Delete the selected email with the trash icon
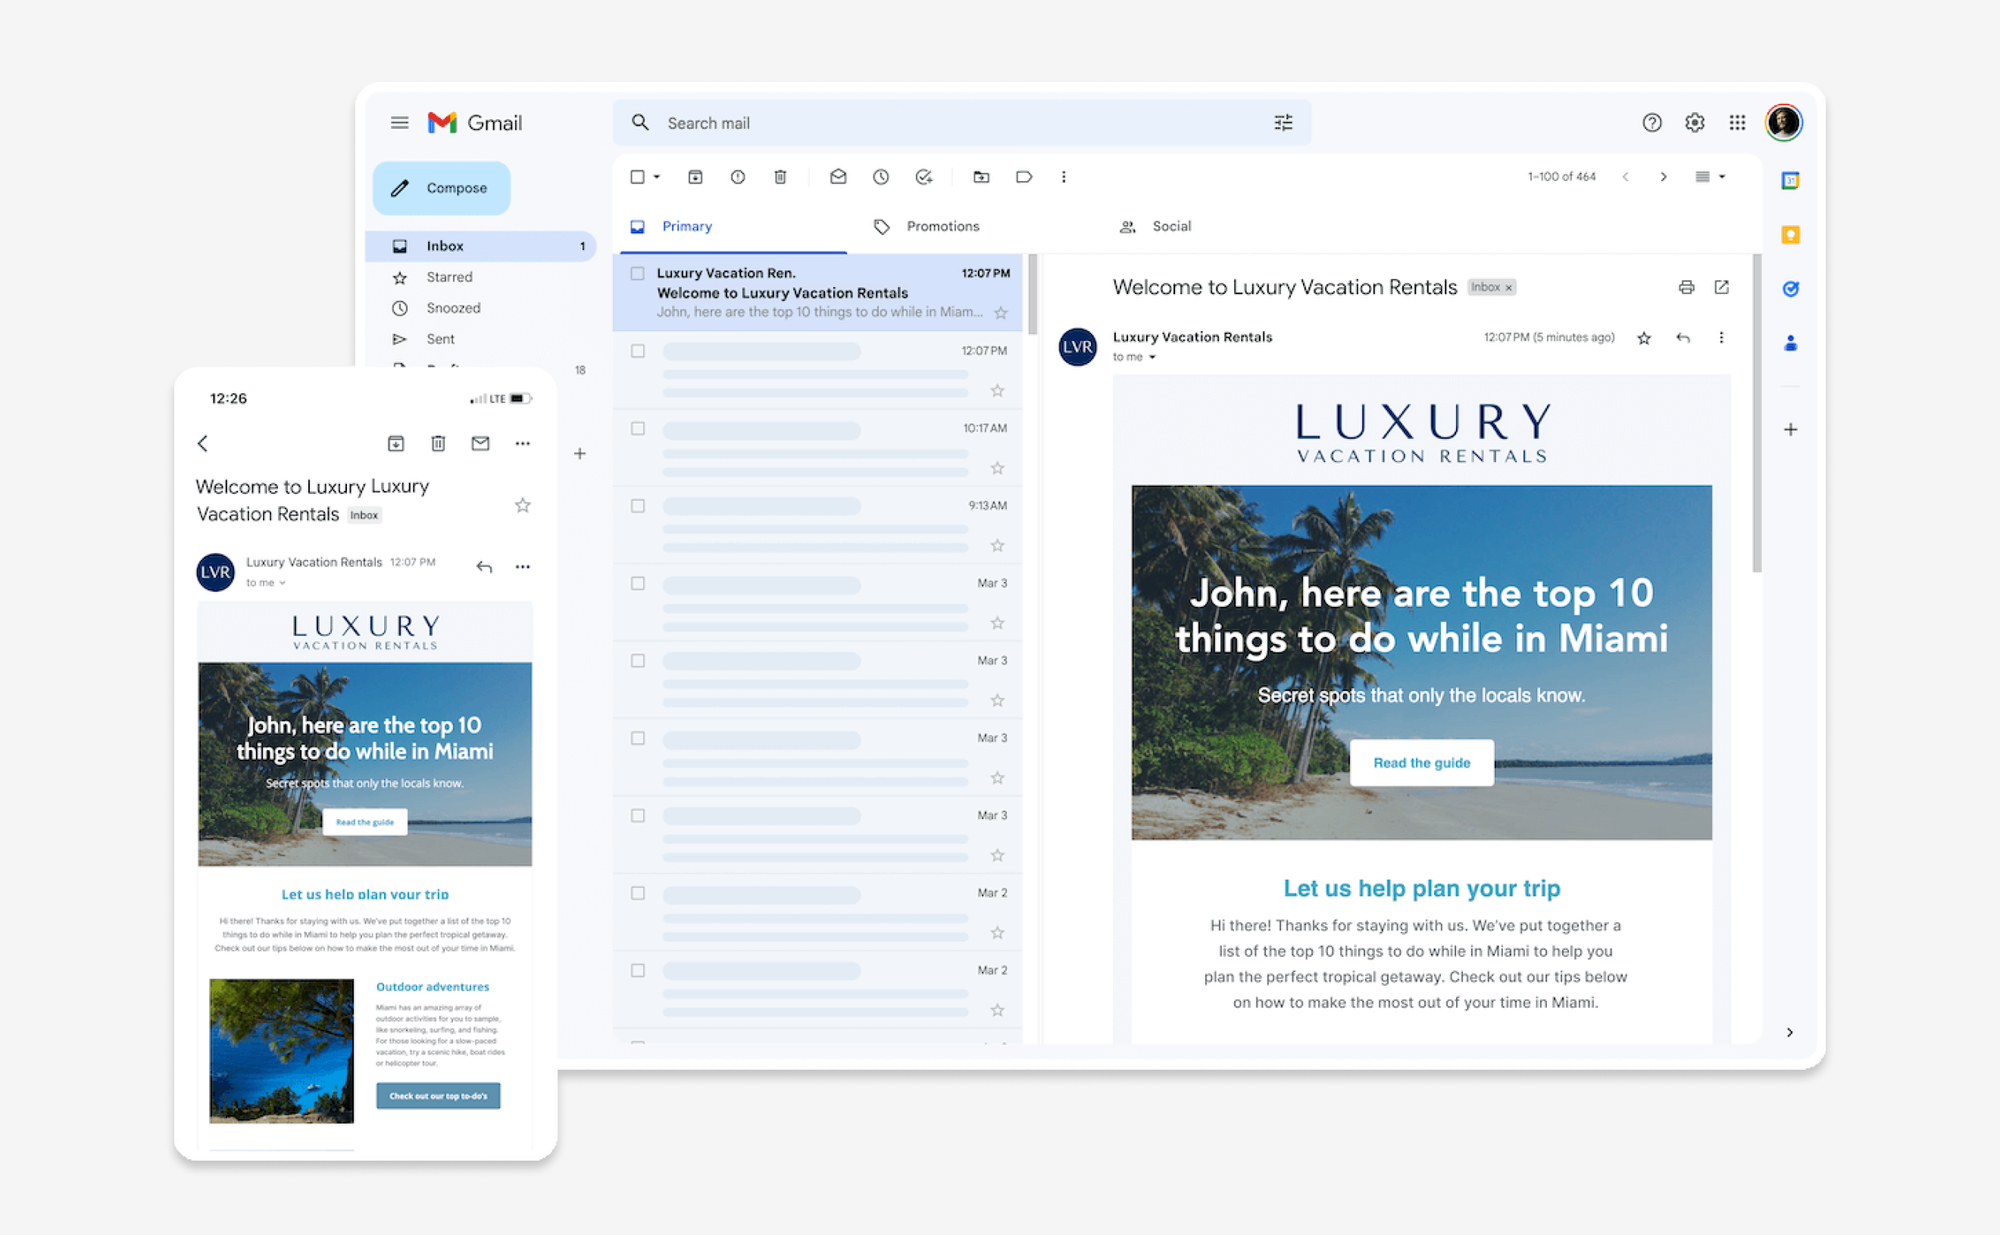The width and height of the screenshot is (2000, 1235). [780, 177]
